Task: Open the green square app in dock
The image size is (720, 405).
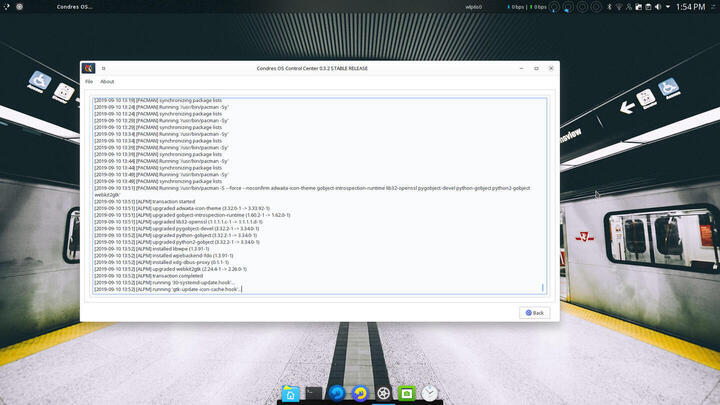Action: coord(406,394)
